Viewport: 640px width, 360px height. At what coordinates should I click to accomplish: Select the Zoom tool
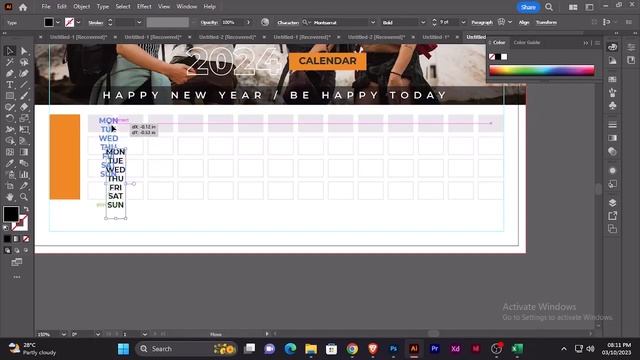point(24,197)
